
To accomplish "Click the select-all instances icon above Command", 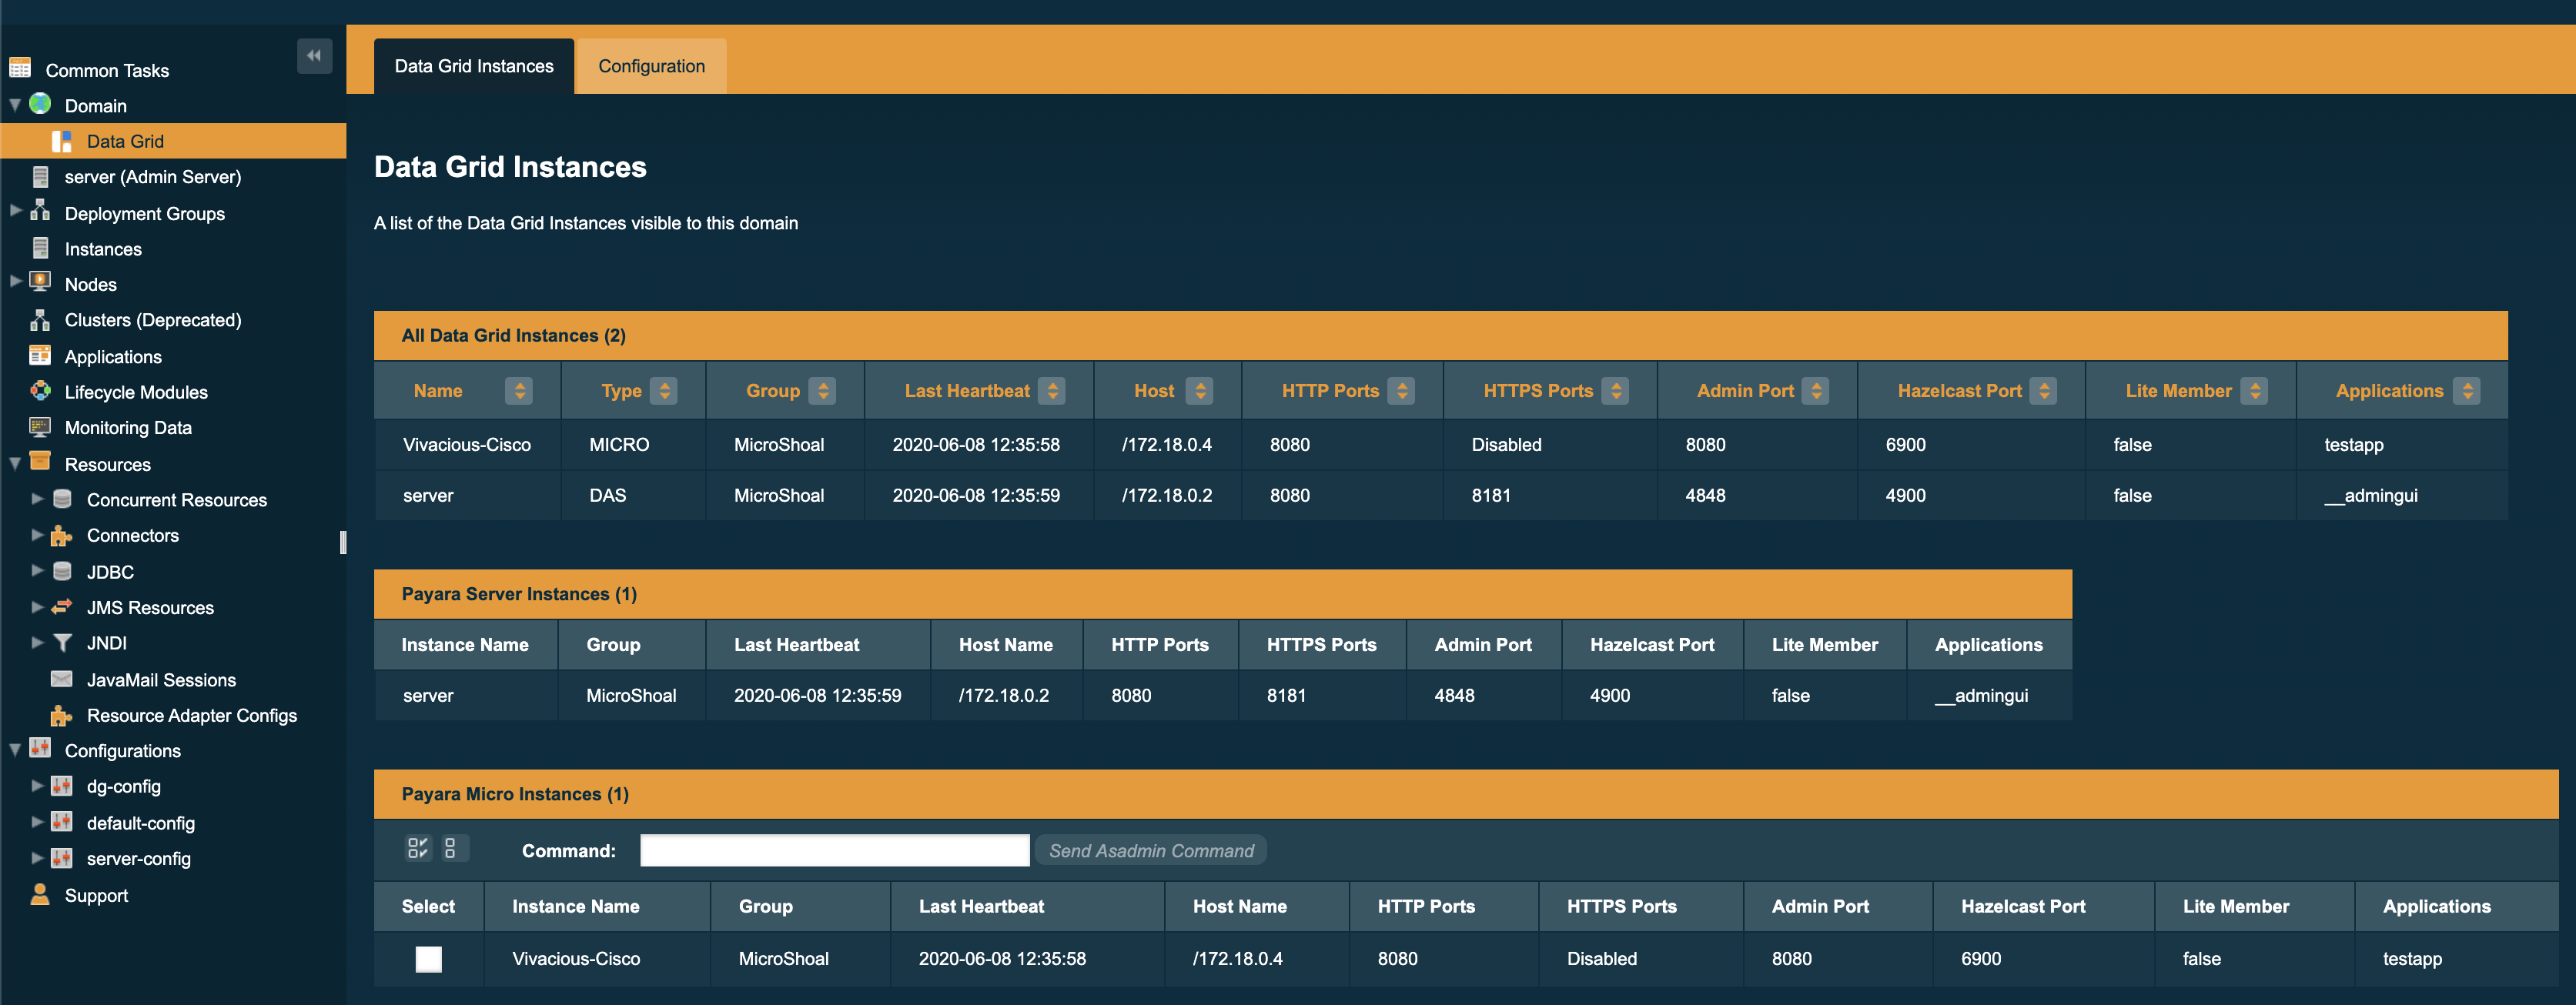I will tap(419, 849).
